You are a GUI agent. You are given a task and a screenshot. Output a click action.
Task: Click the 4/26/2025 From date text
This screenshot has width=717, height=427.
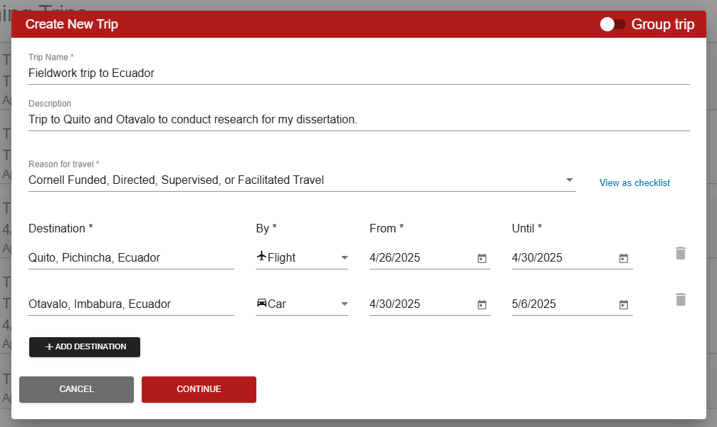(x=395, y=258)
